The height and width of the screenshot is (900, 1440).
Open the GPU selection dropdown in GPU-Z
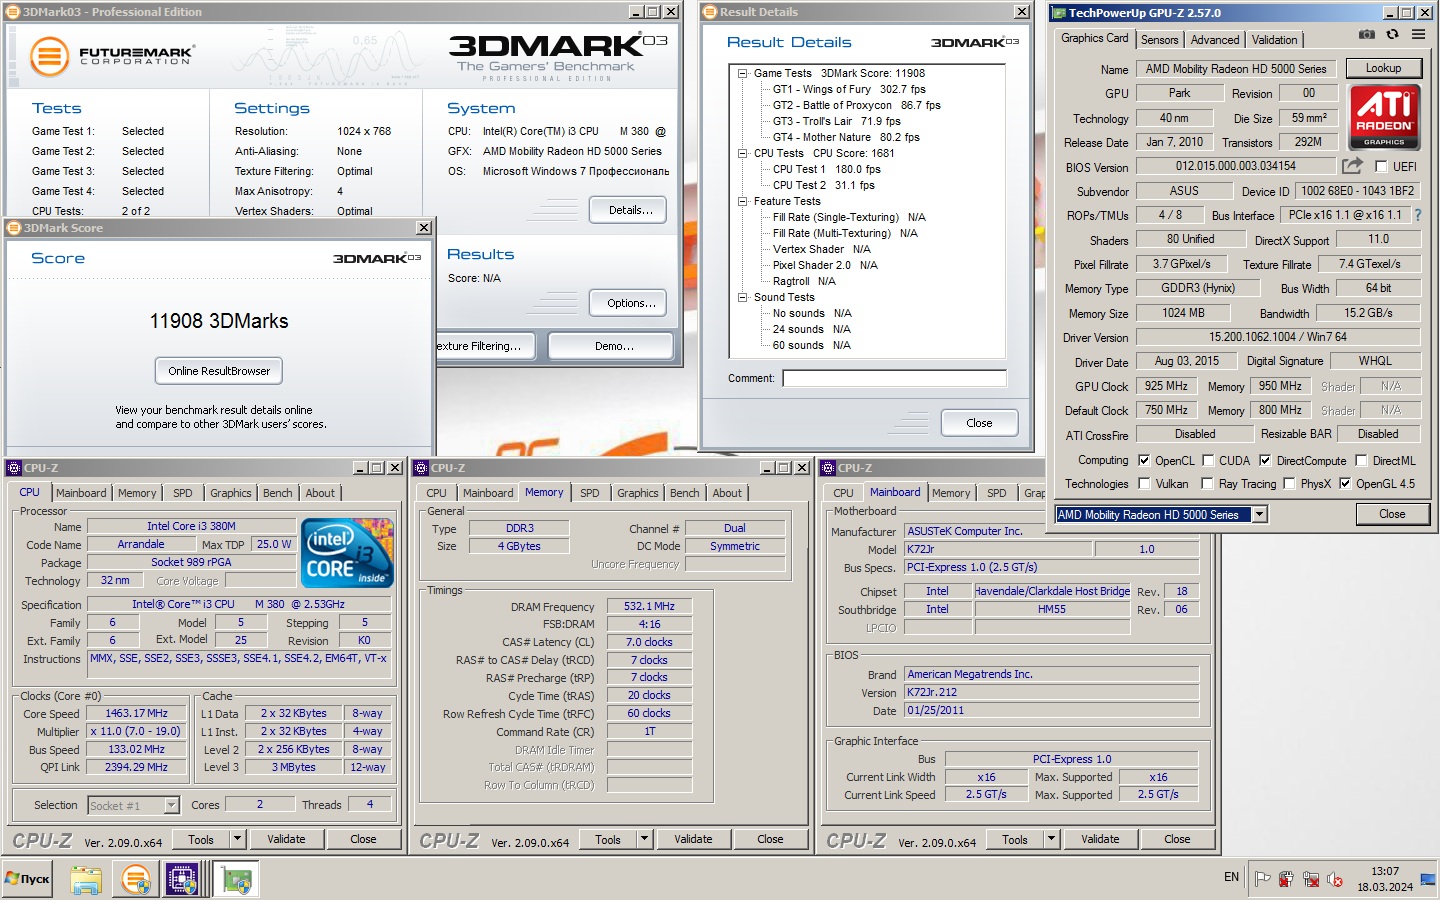click(x=1260, y=515)
